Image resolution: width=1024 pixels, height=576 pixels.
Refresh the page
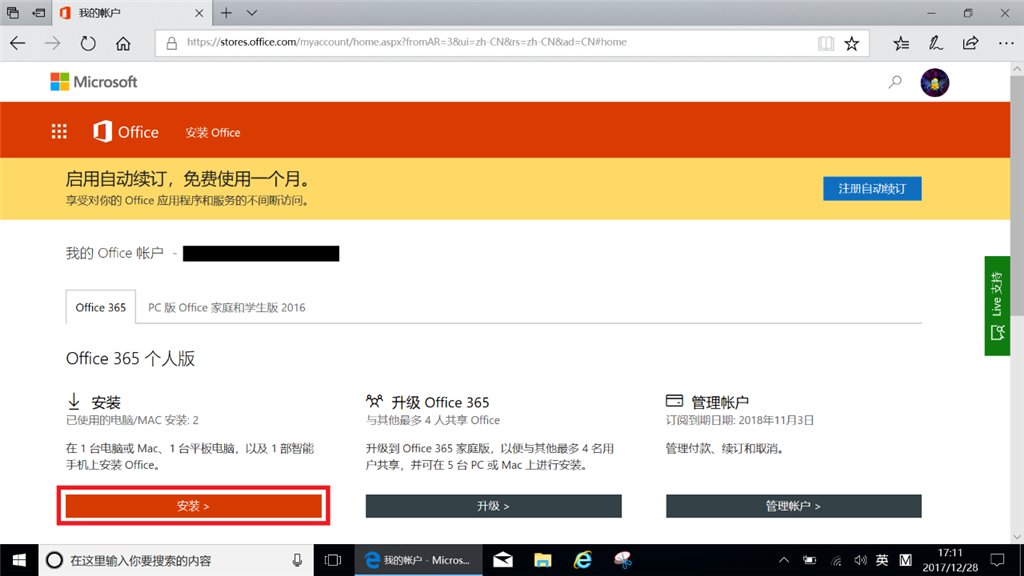(x=88, y=43)
